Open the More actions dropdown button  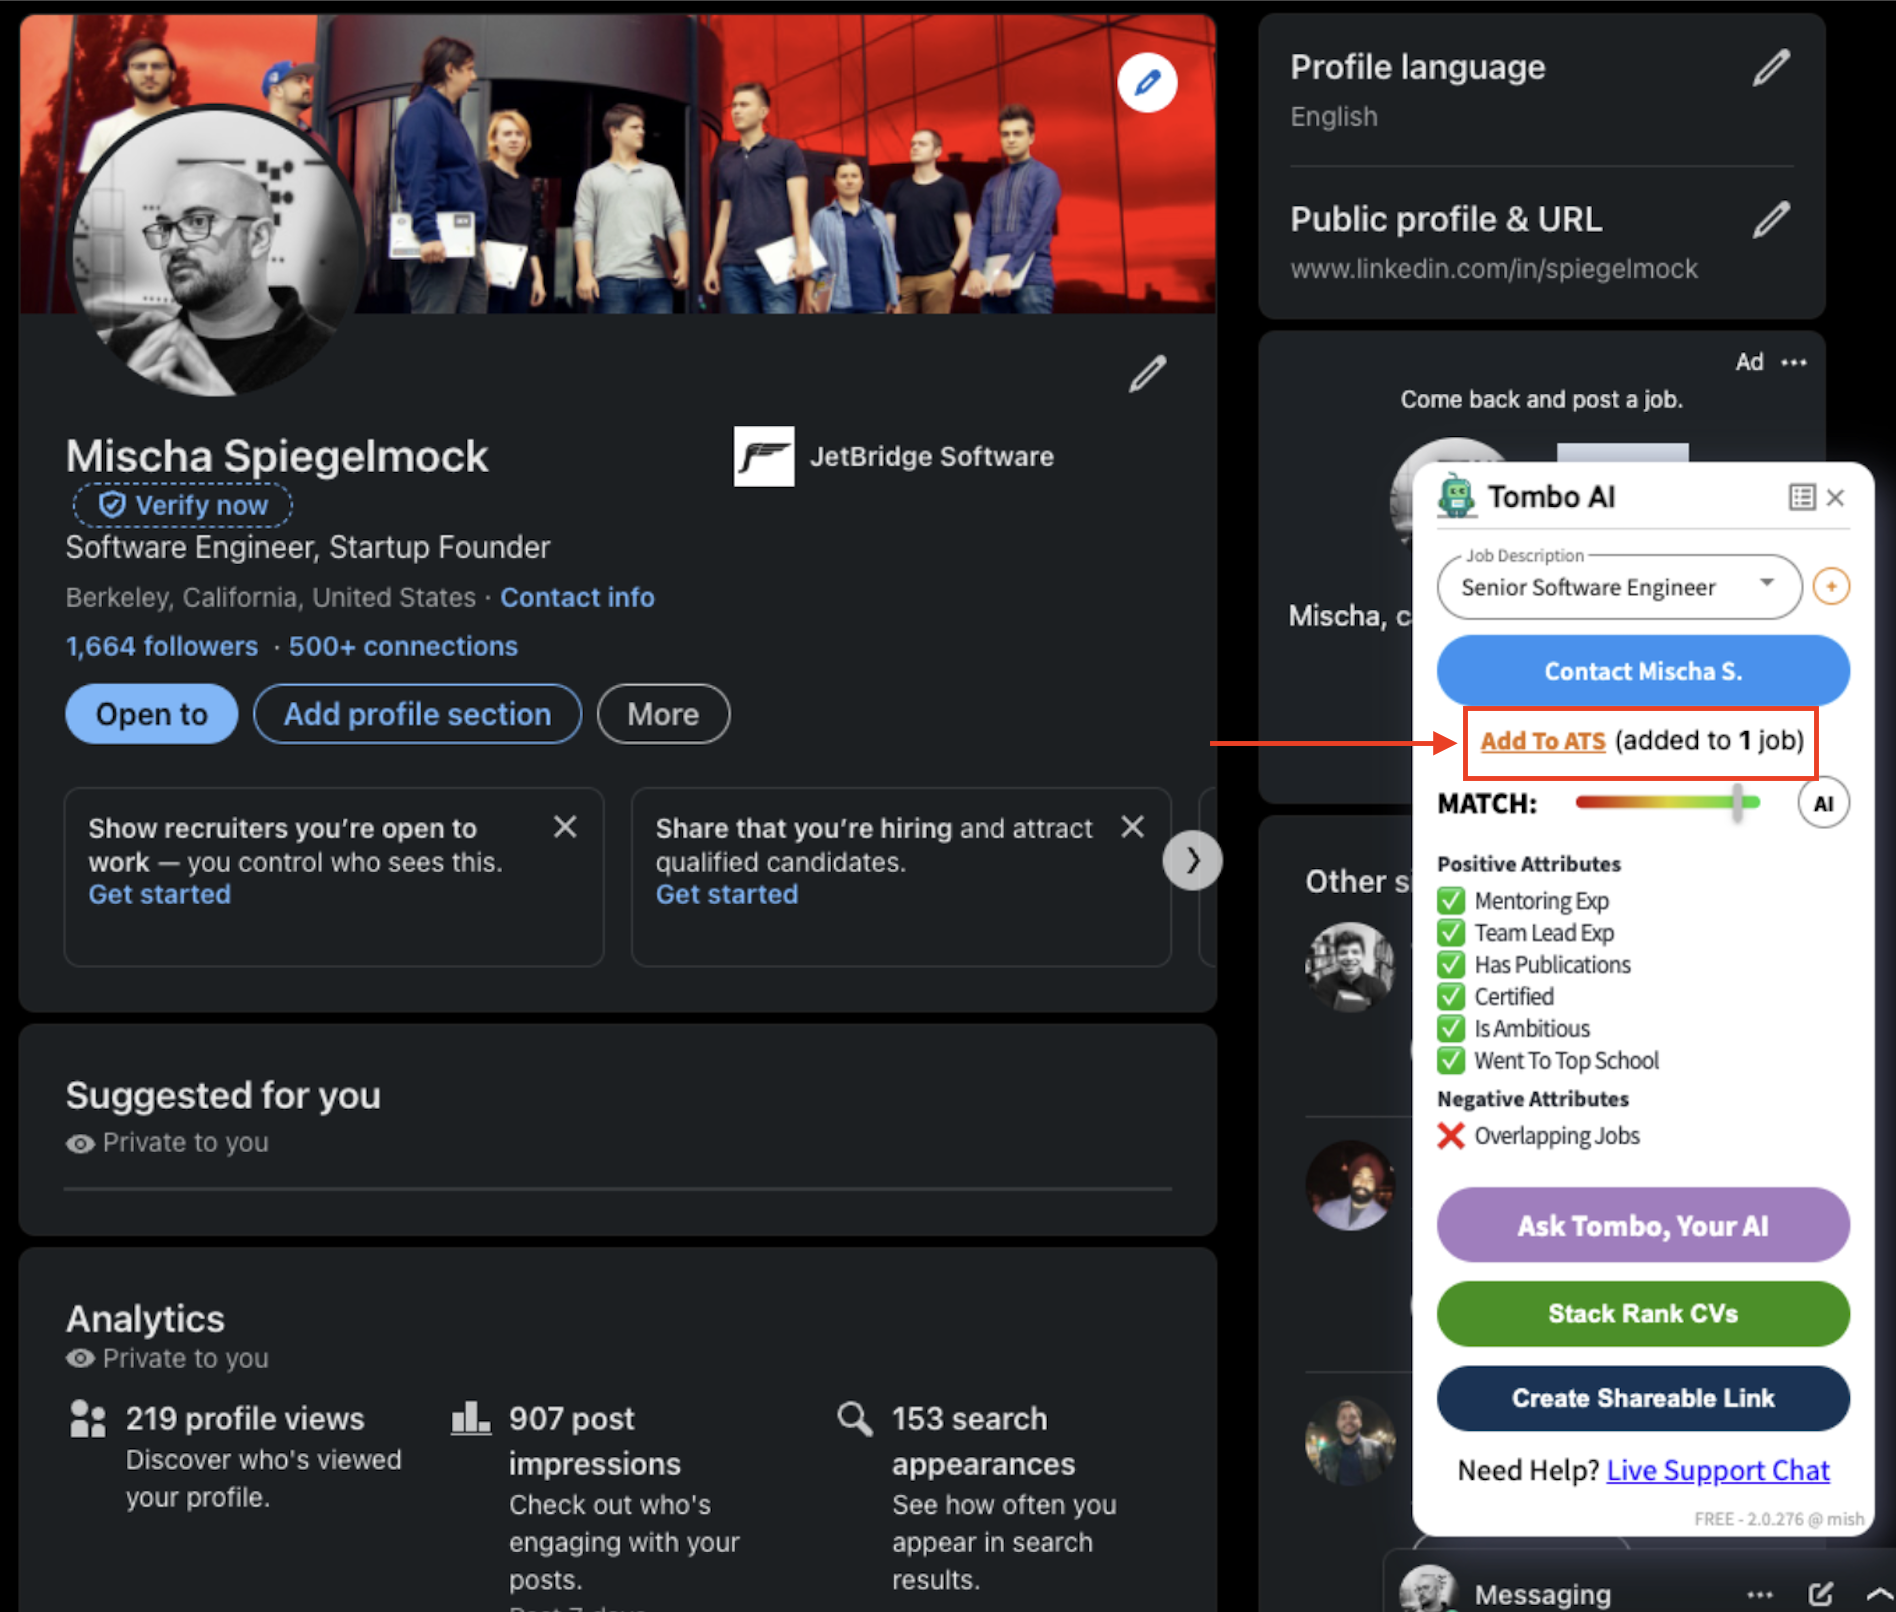click(663, 714)
